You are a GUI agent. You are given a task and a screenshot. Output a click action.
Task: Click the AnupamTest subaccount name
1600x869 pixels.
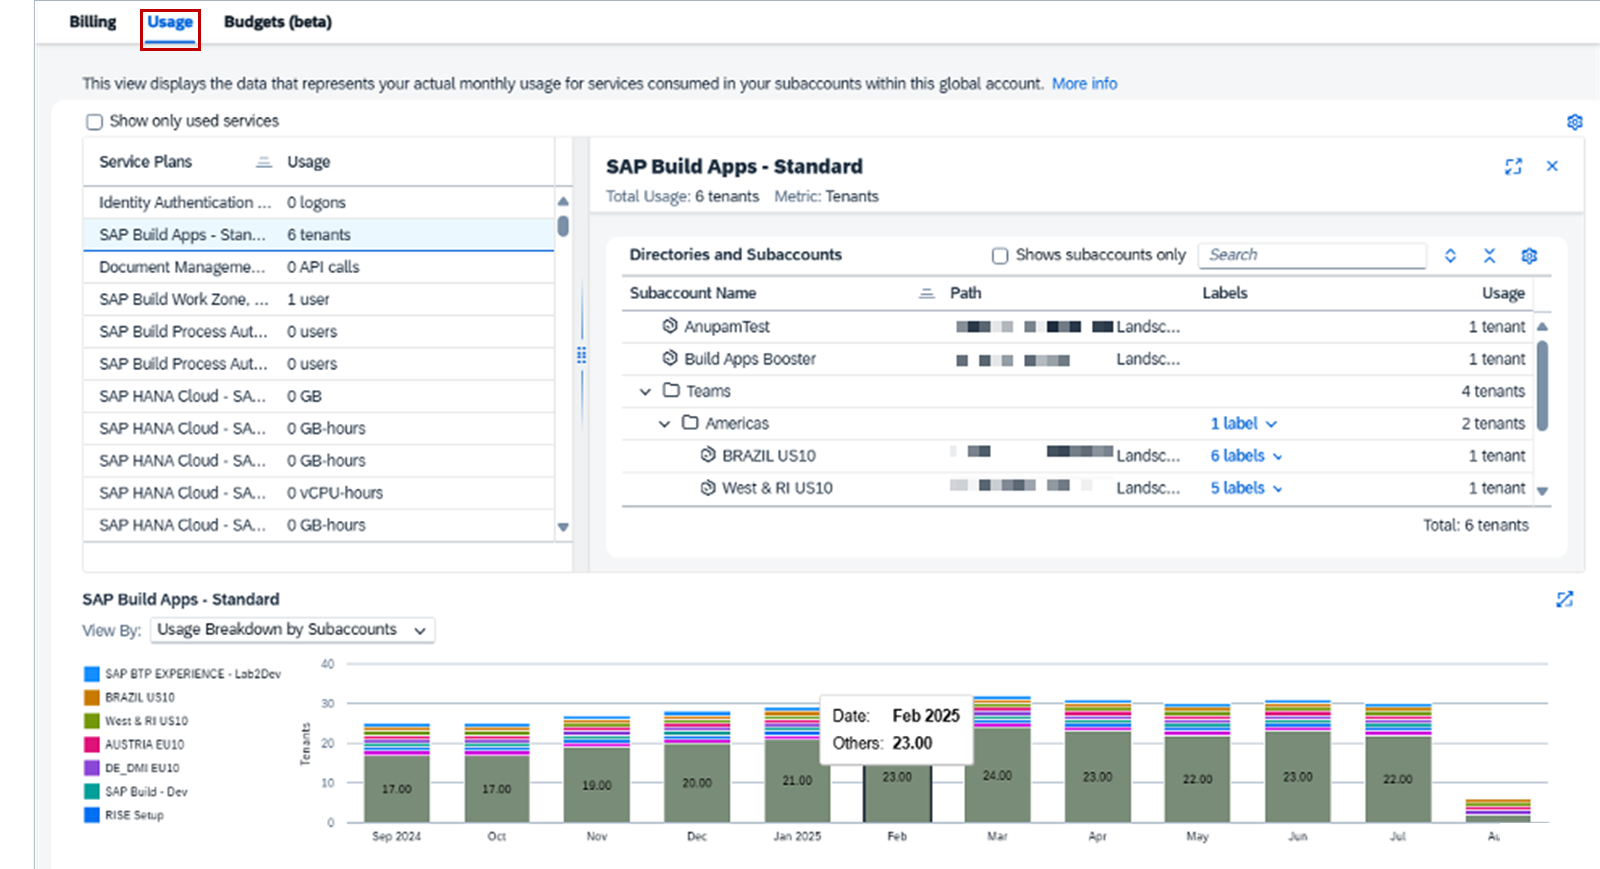click(x=727, y=327)
